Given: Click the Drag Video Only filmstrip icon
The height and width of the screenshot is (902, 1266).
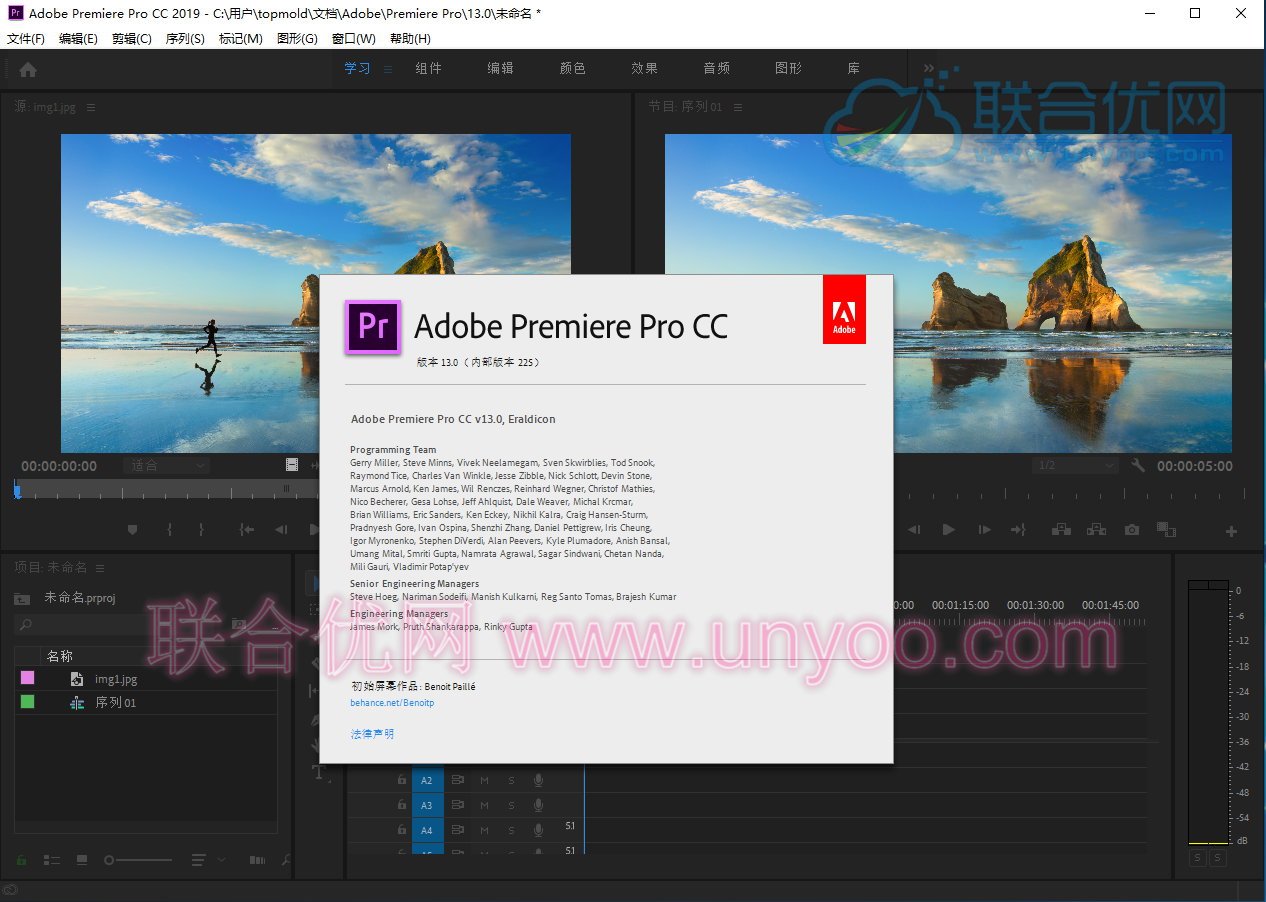Looking at the screenshot, I should point(292,465).
